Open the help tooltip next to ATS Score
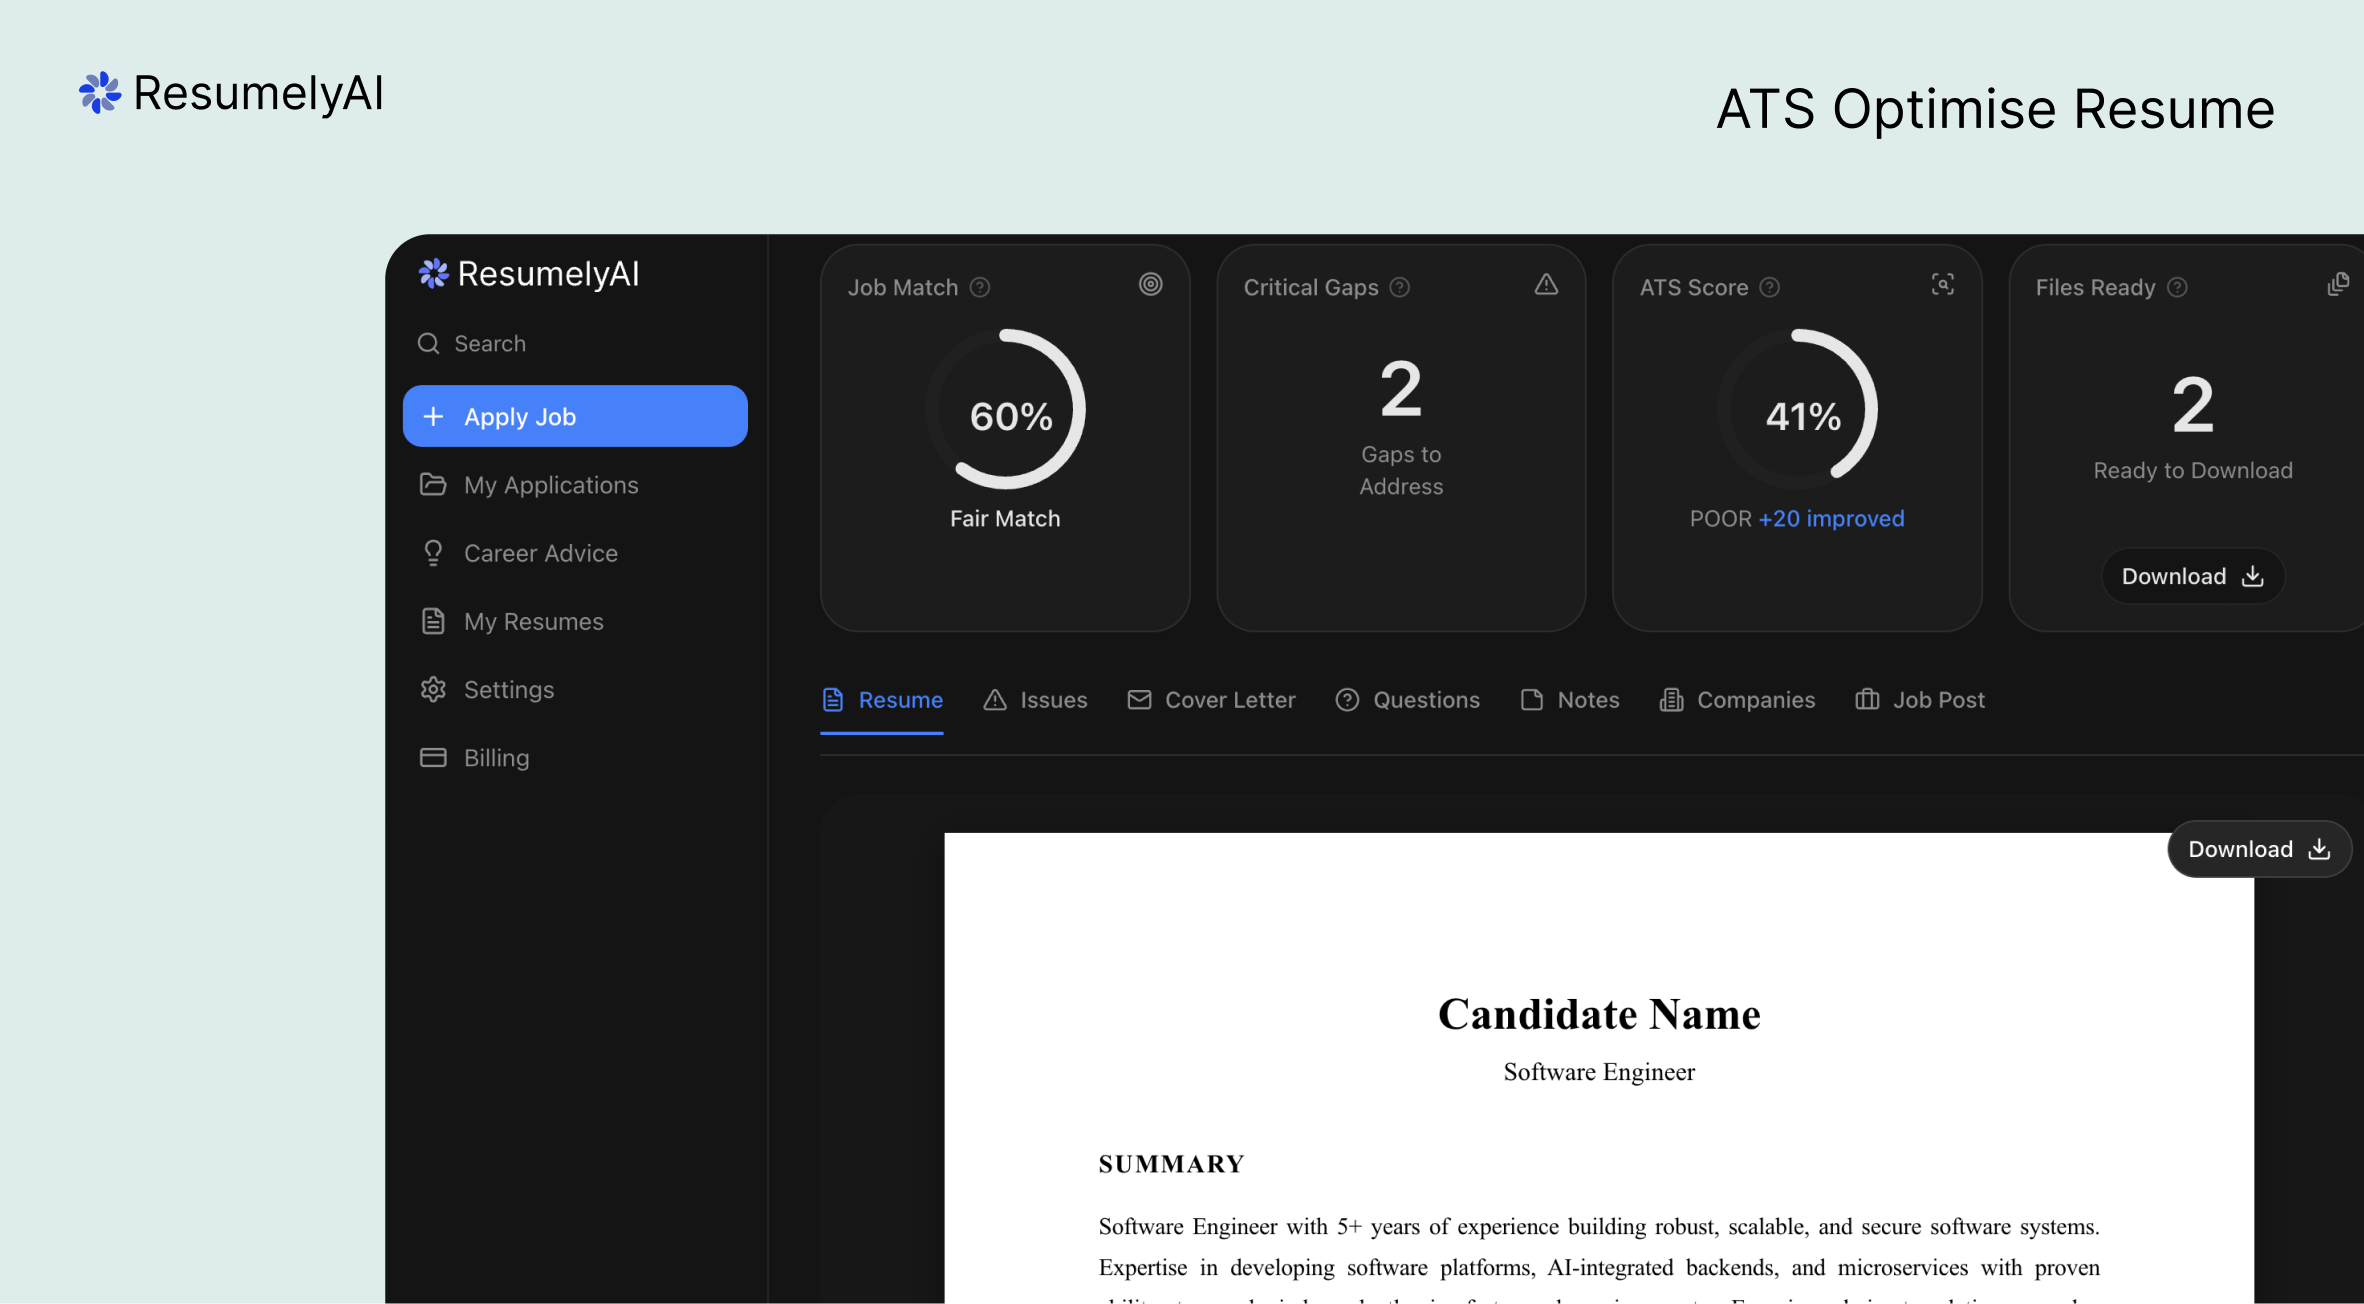 1769,287
